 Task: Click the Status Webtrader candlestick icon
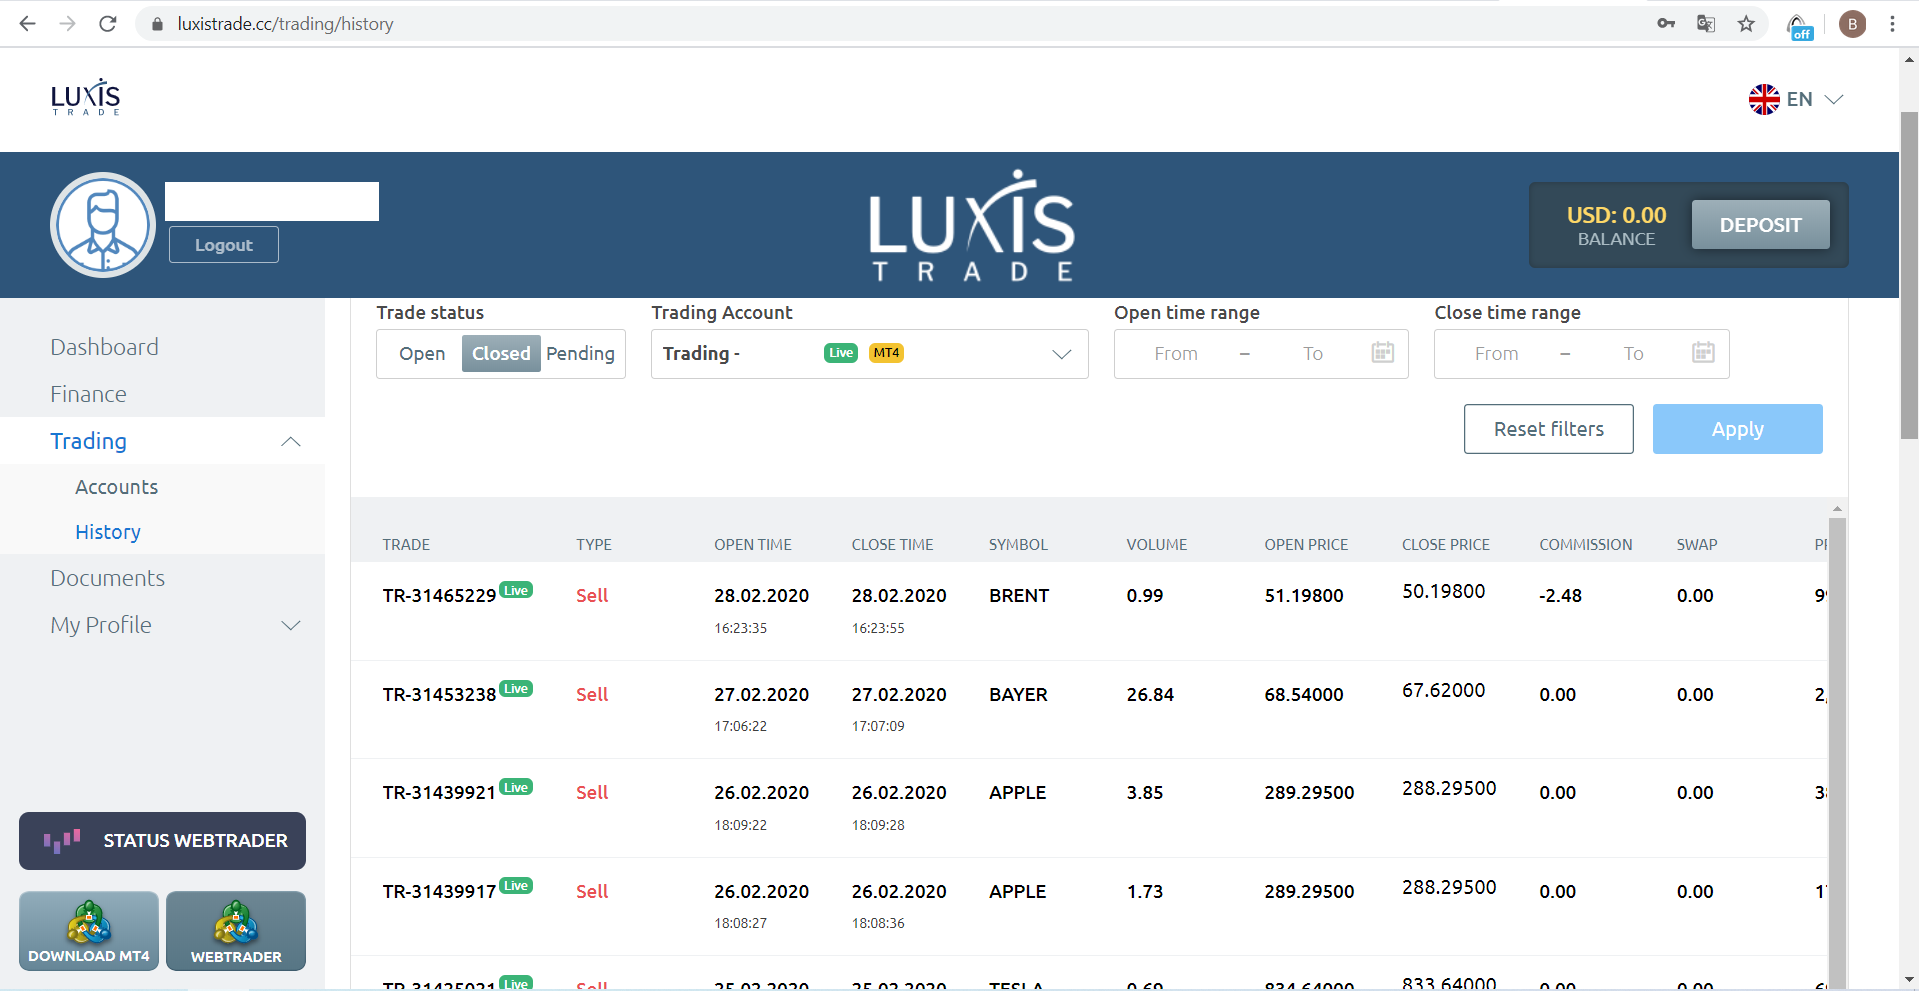[62, 841]
